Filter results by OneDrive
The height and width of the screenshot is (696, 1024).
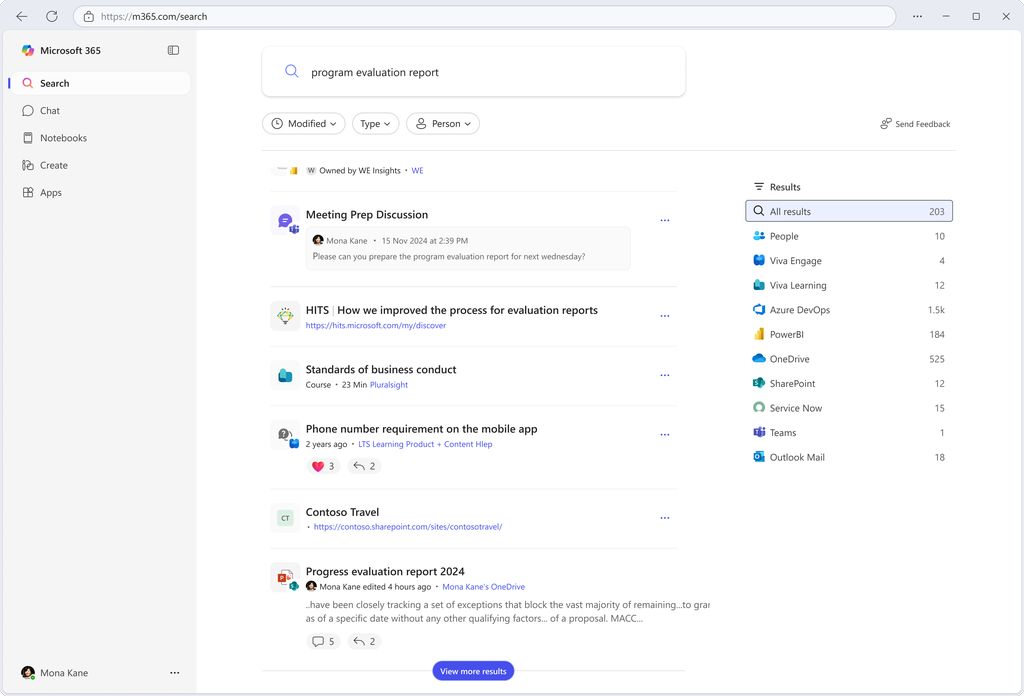click(x=848, y=359)
